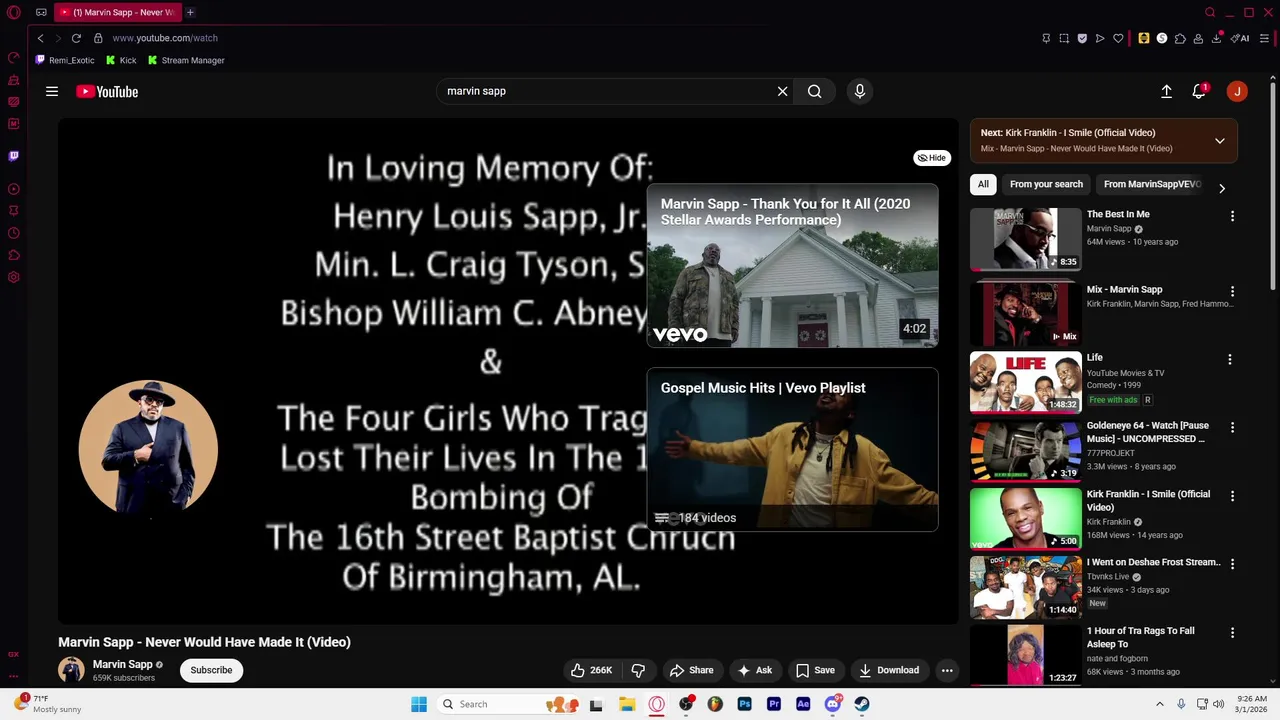The image size is (1280, 720).
Task: Go back to the previous page
Action: (40, 38)
